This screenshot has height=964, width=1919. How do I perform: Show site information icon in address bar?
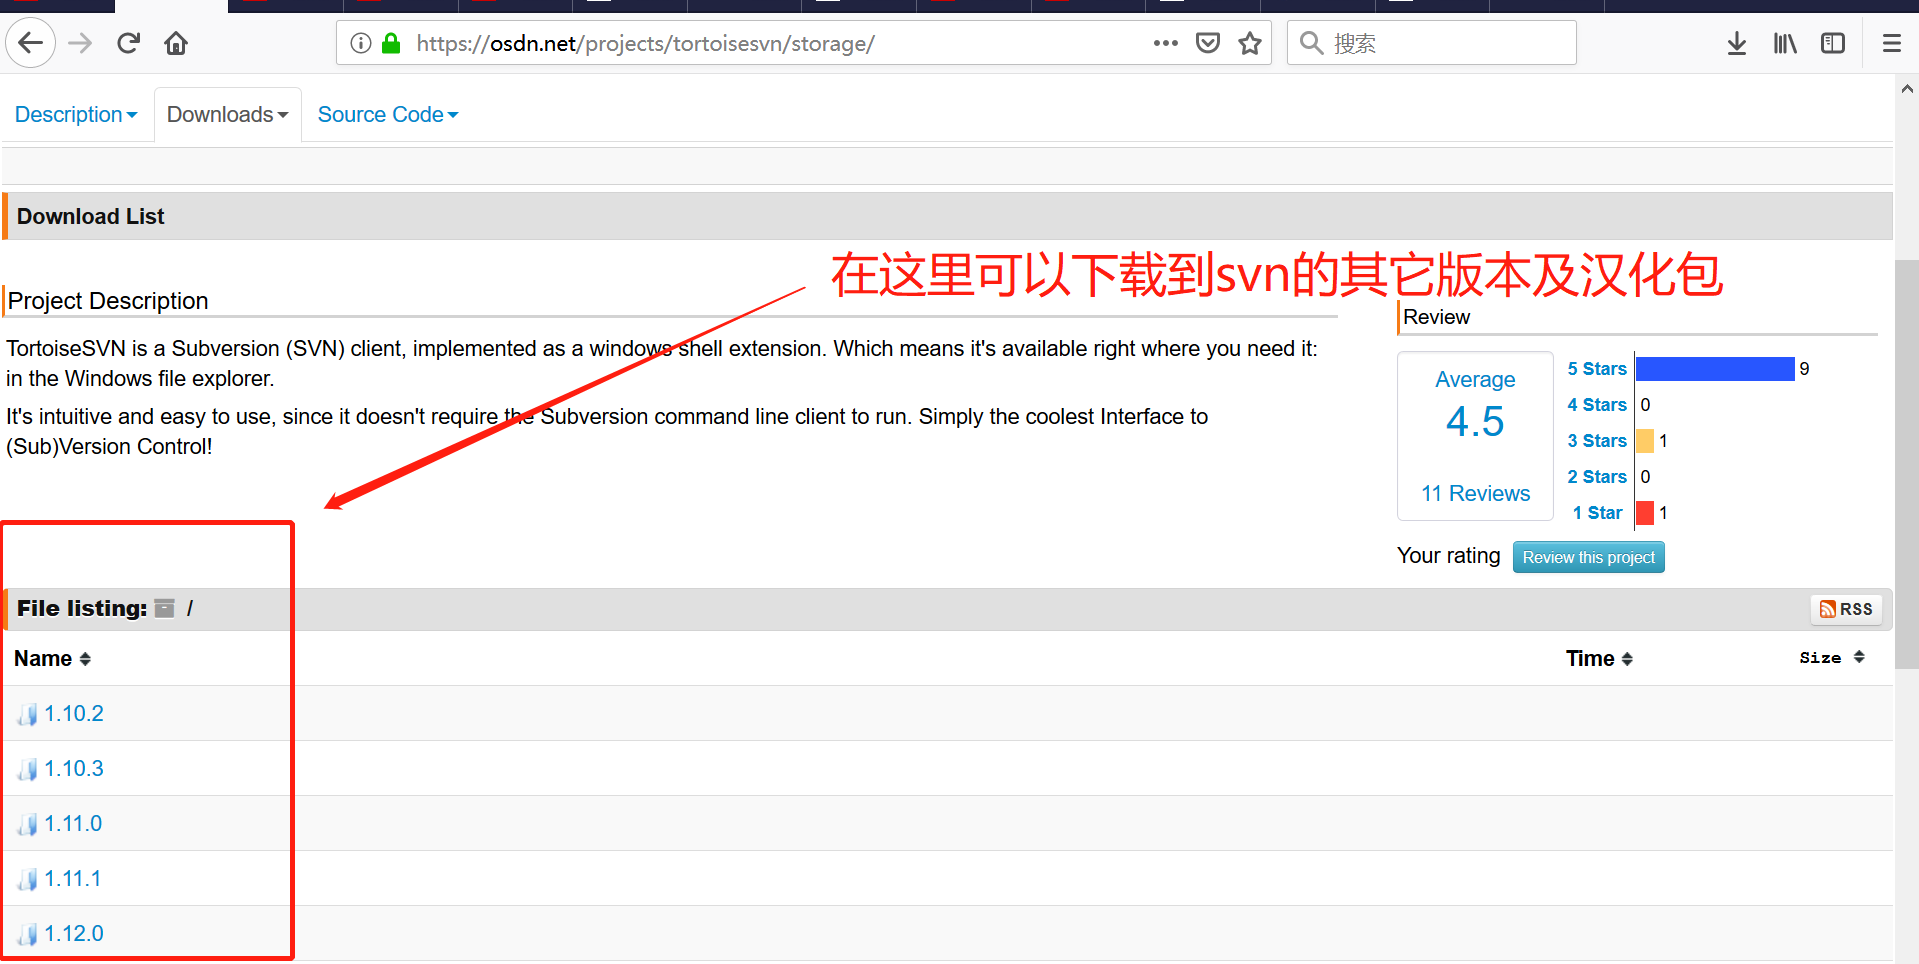361,43
